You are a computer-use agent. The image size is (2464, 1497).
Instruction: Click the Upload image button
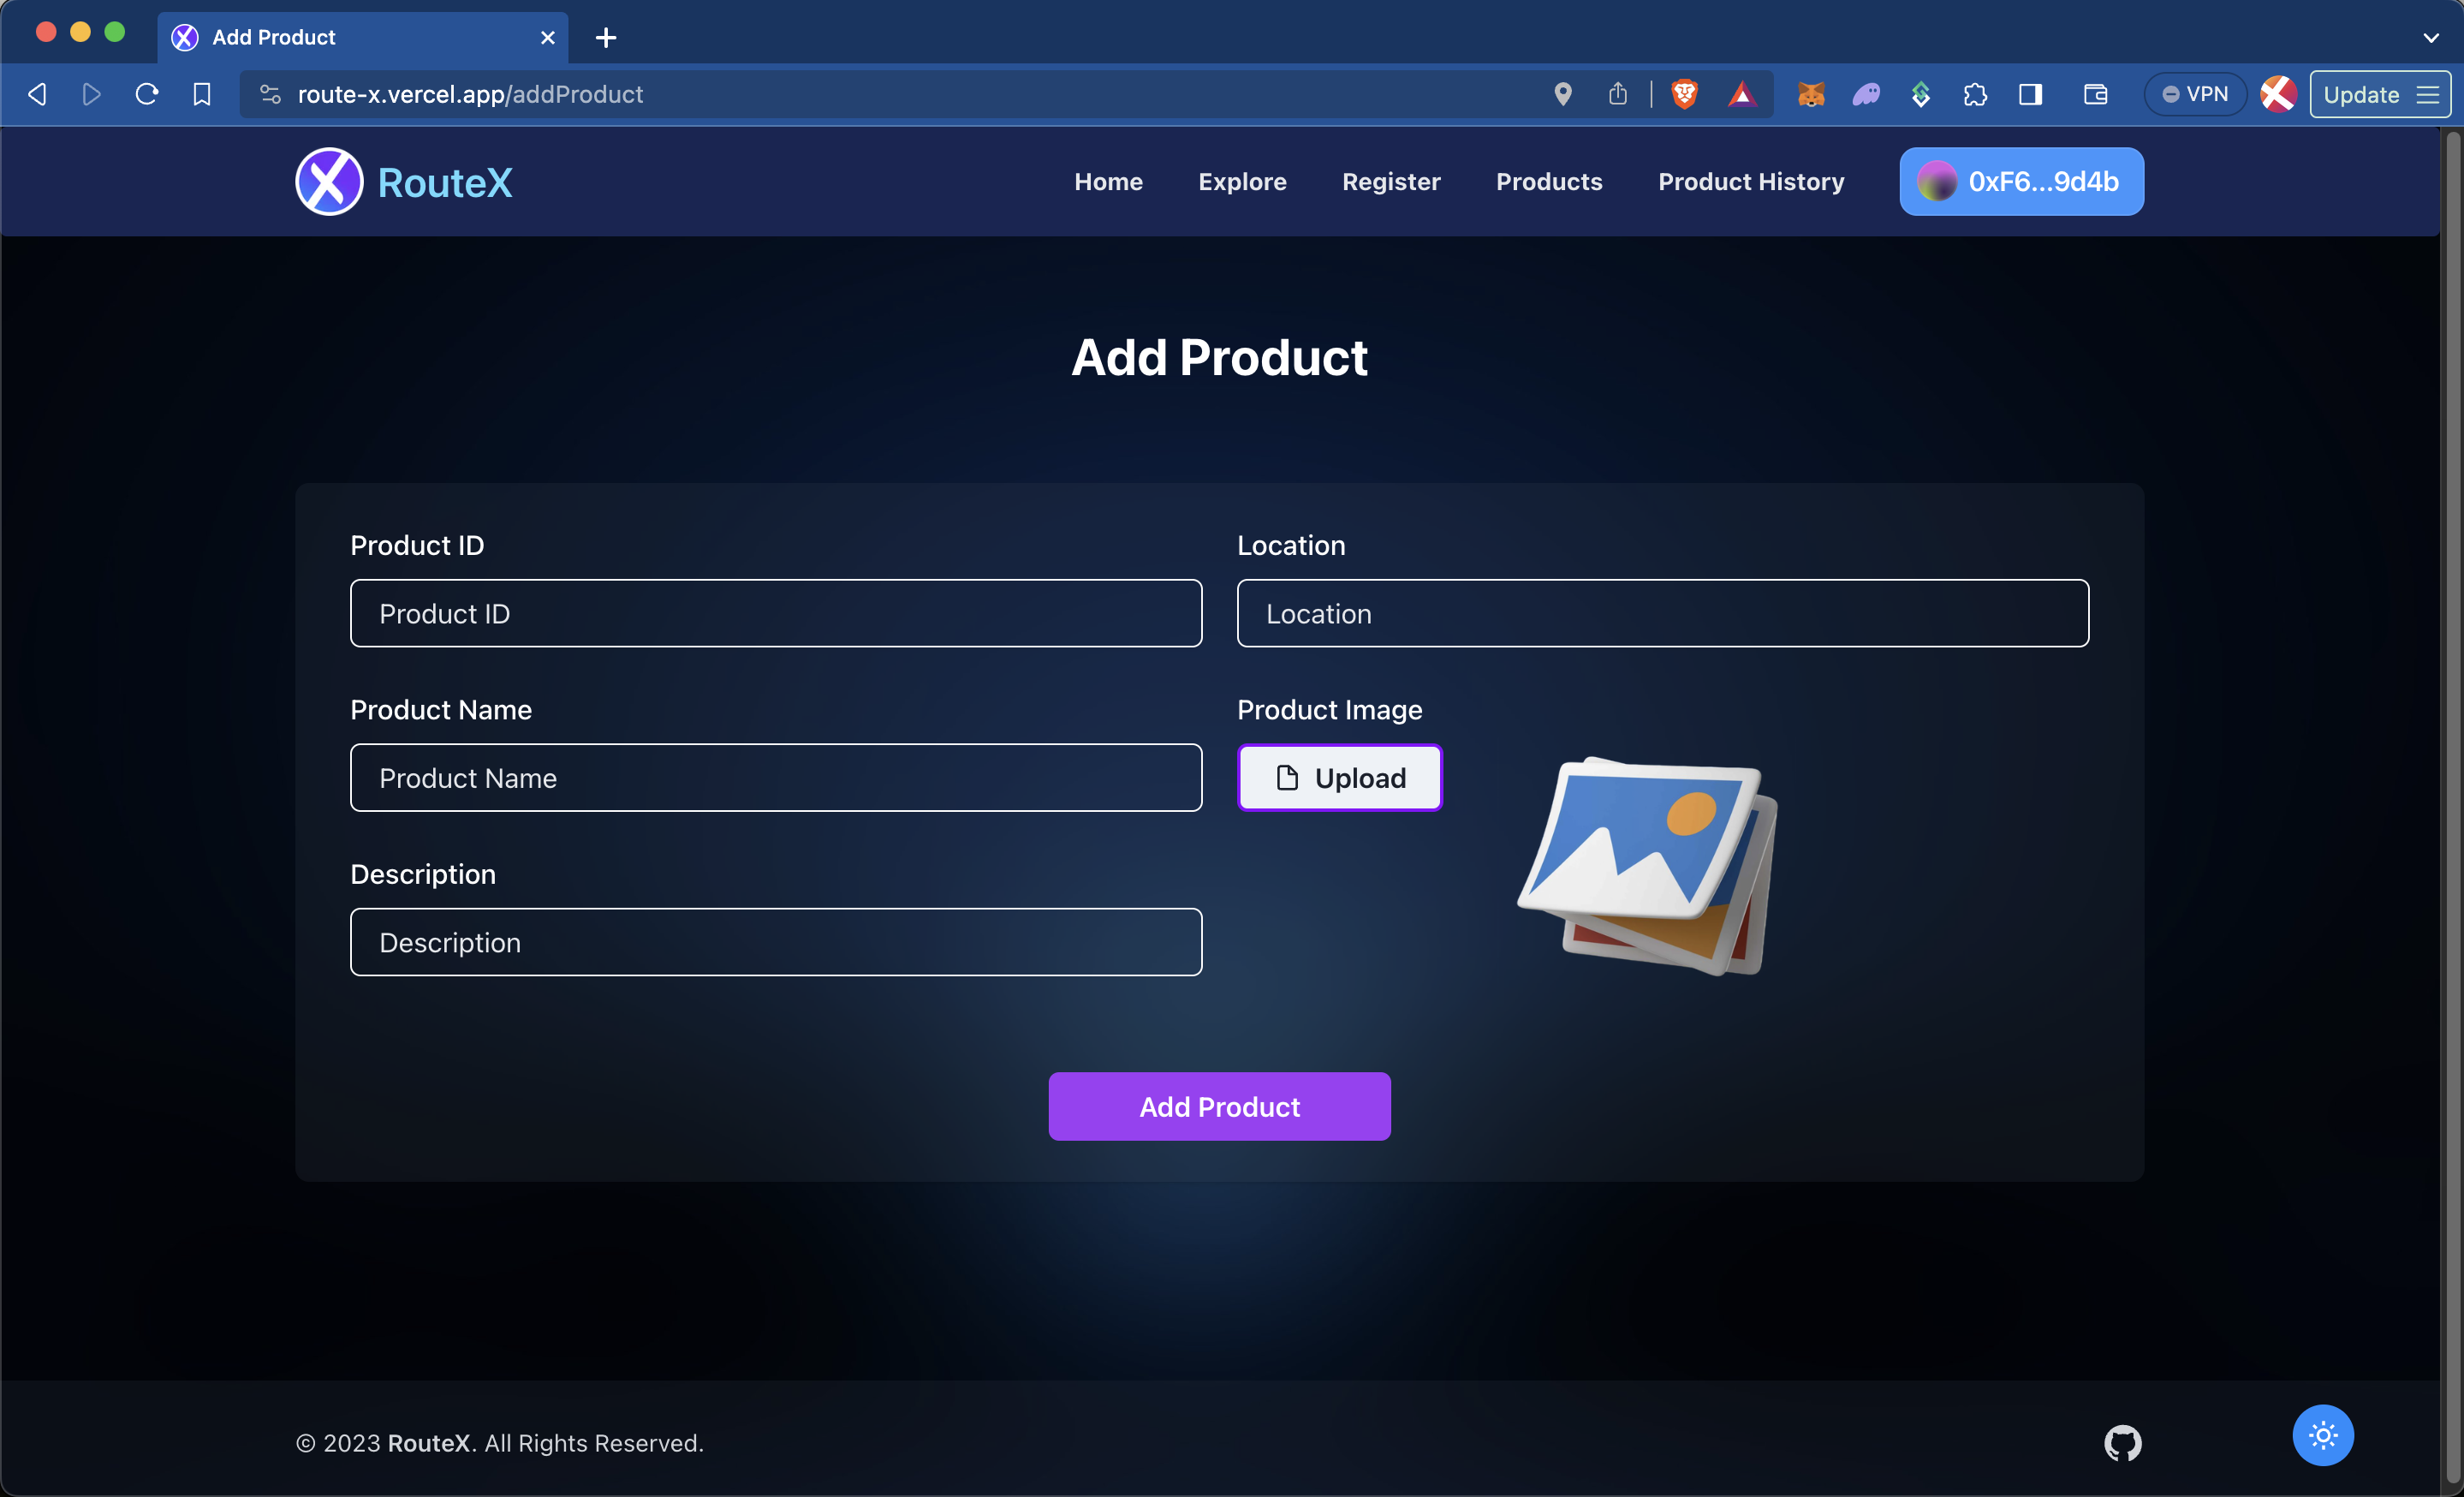1340,778
